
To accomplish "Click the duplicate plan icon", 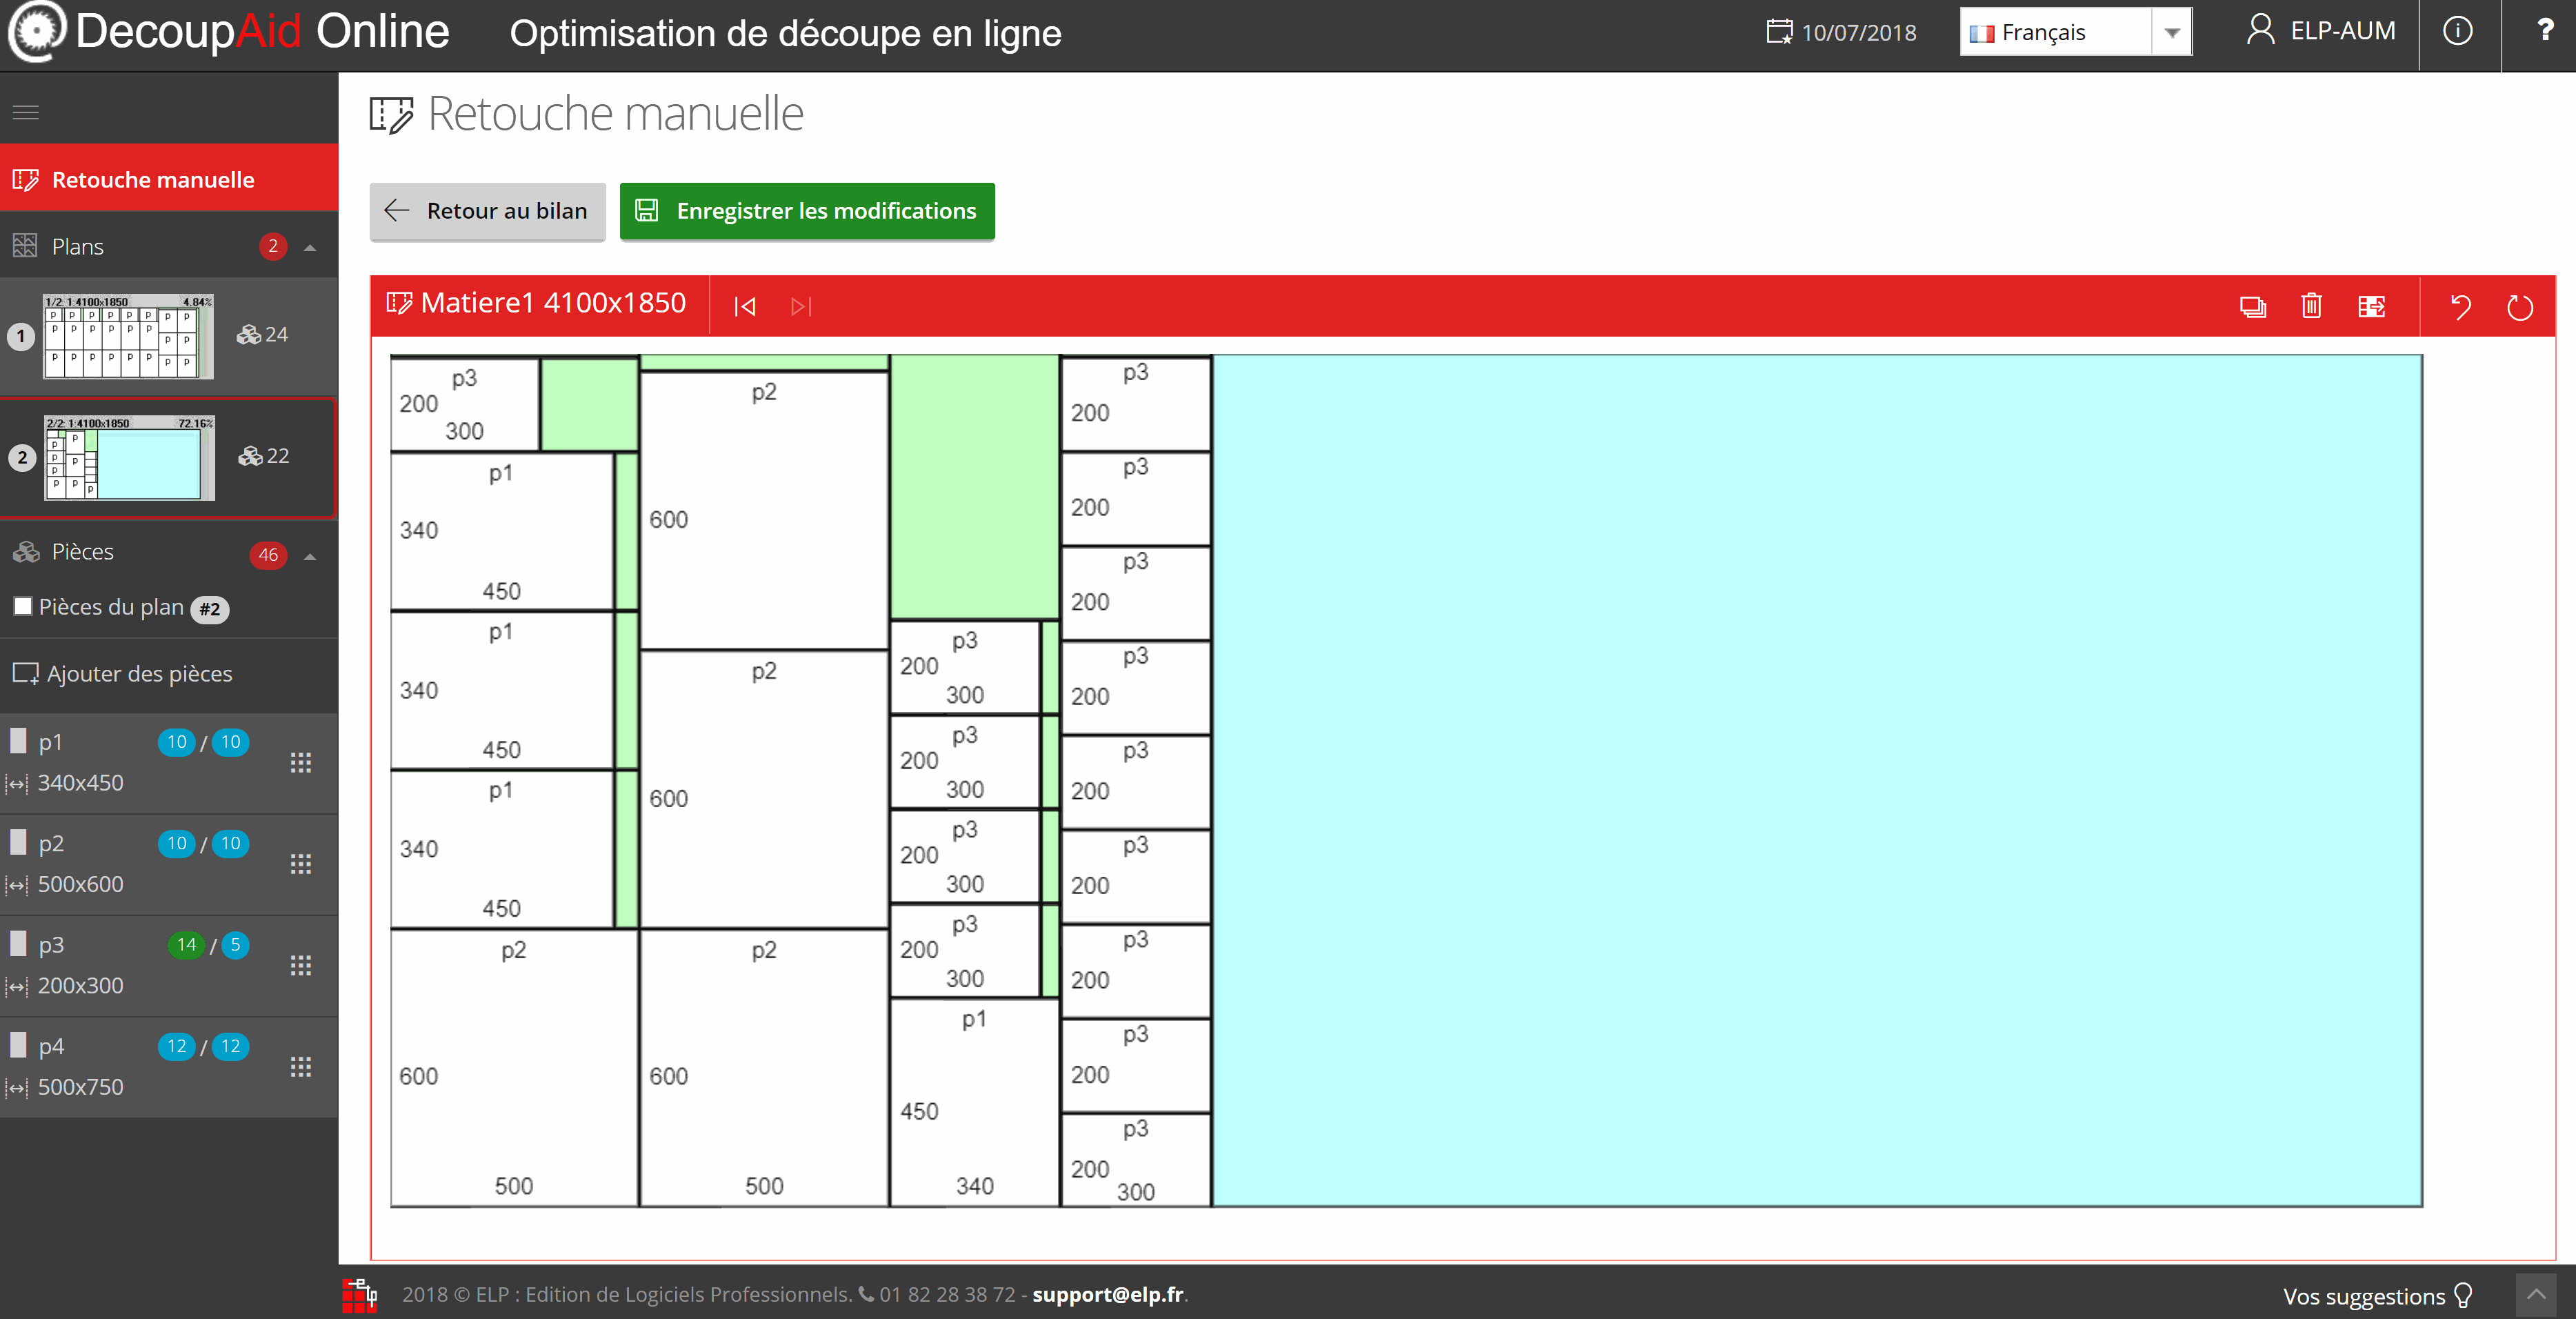I will click(x=2252, y=306).
